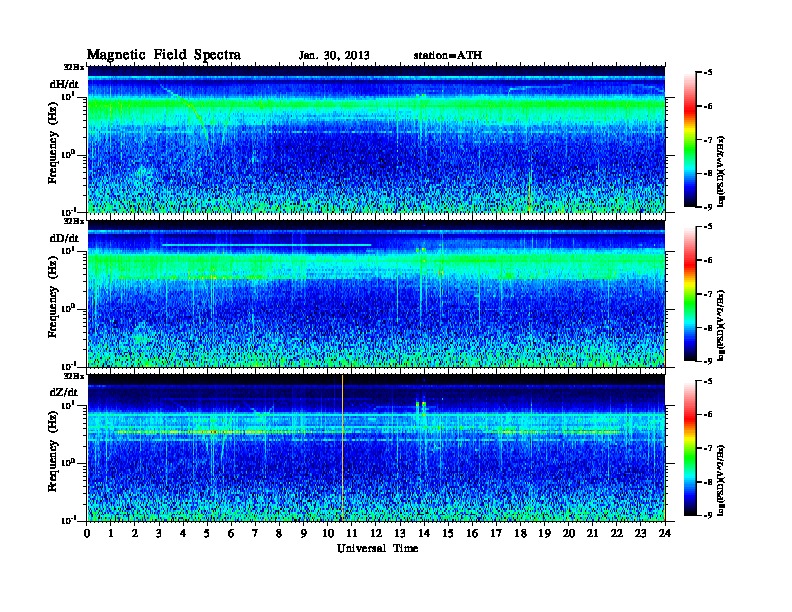Click the 10^1 frequency tick of dZ/dt panel
The width and height of the screenshot is (792, 612).
[x=68, y=405]
